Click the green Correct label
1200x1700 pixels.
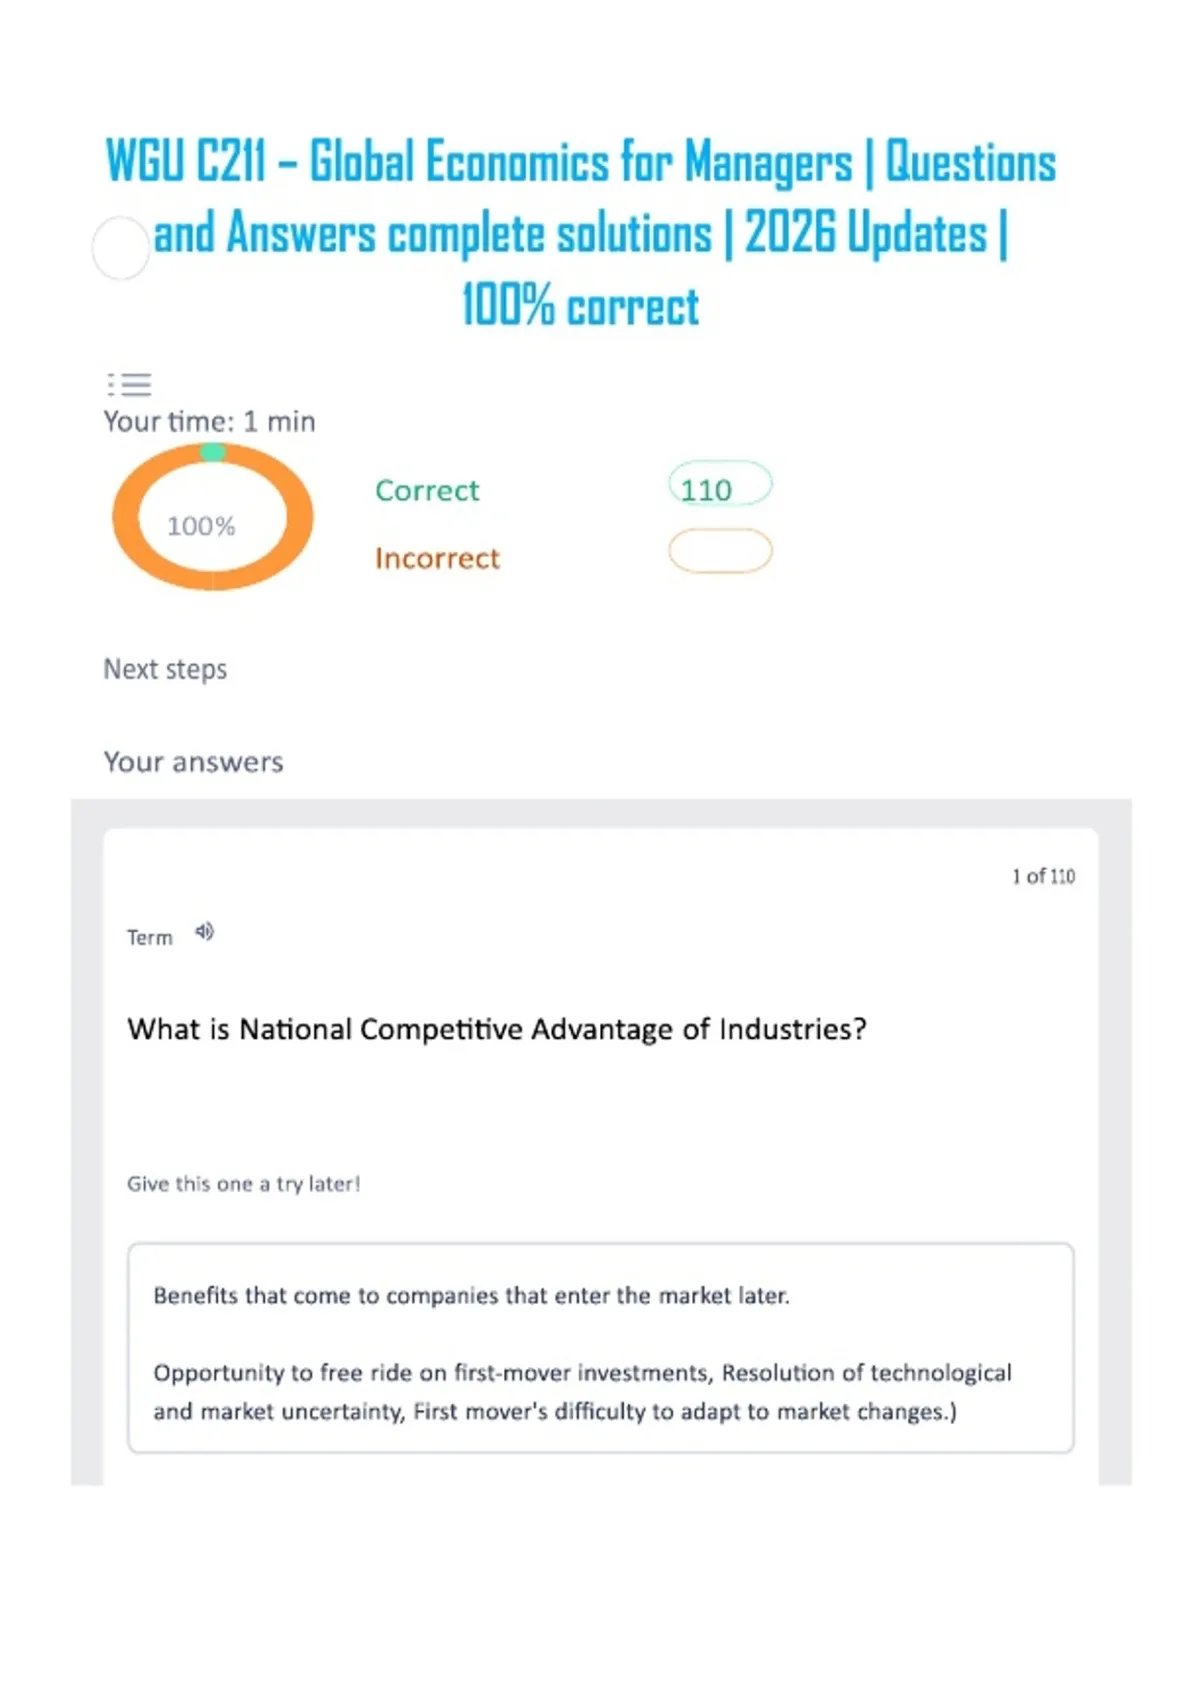point(427,491)
